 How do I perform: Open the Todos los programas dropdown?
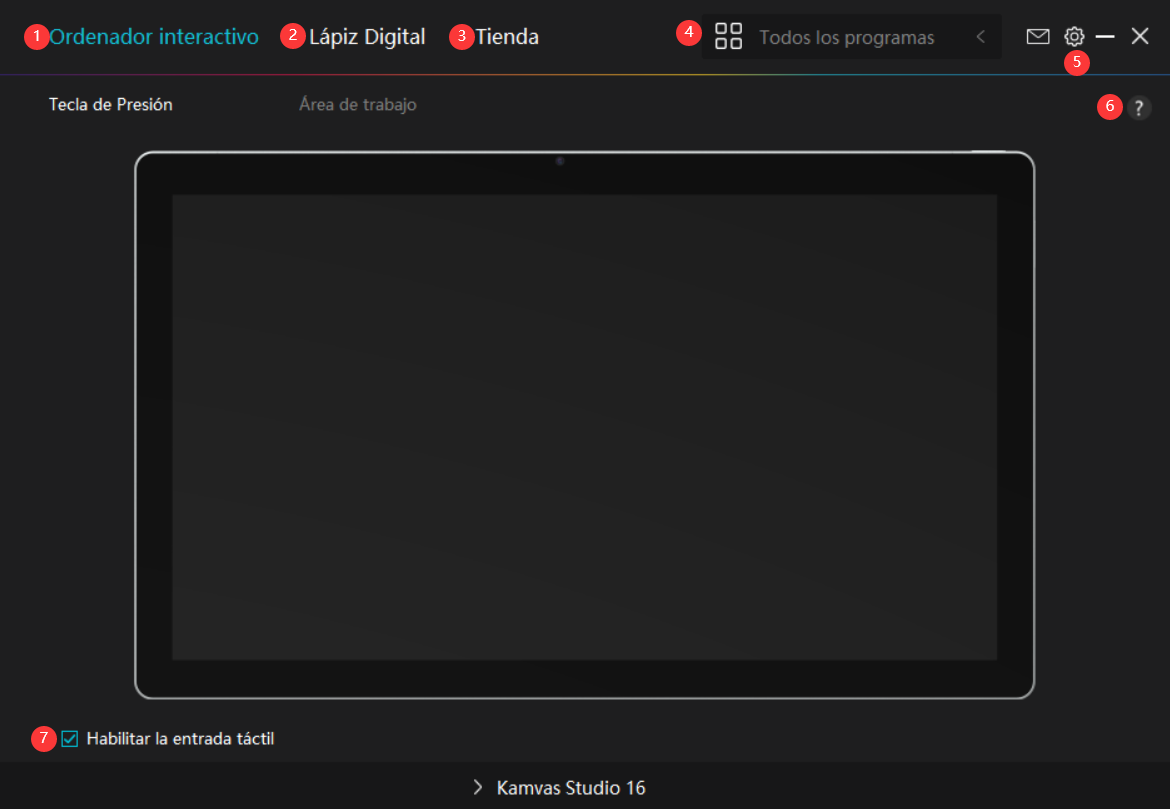[846, 37]
